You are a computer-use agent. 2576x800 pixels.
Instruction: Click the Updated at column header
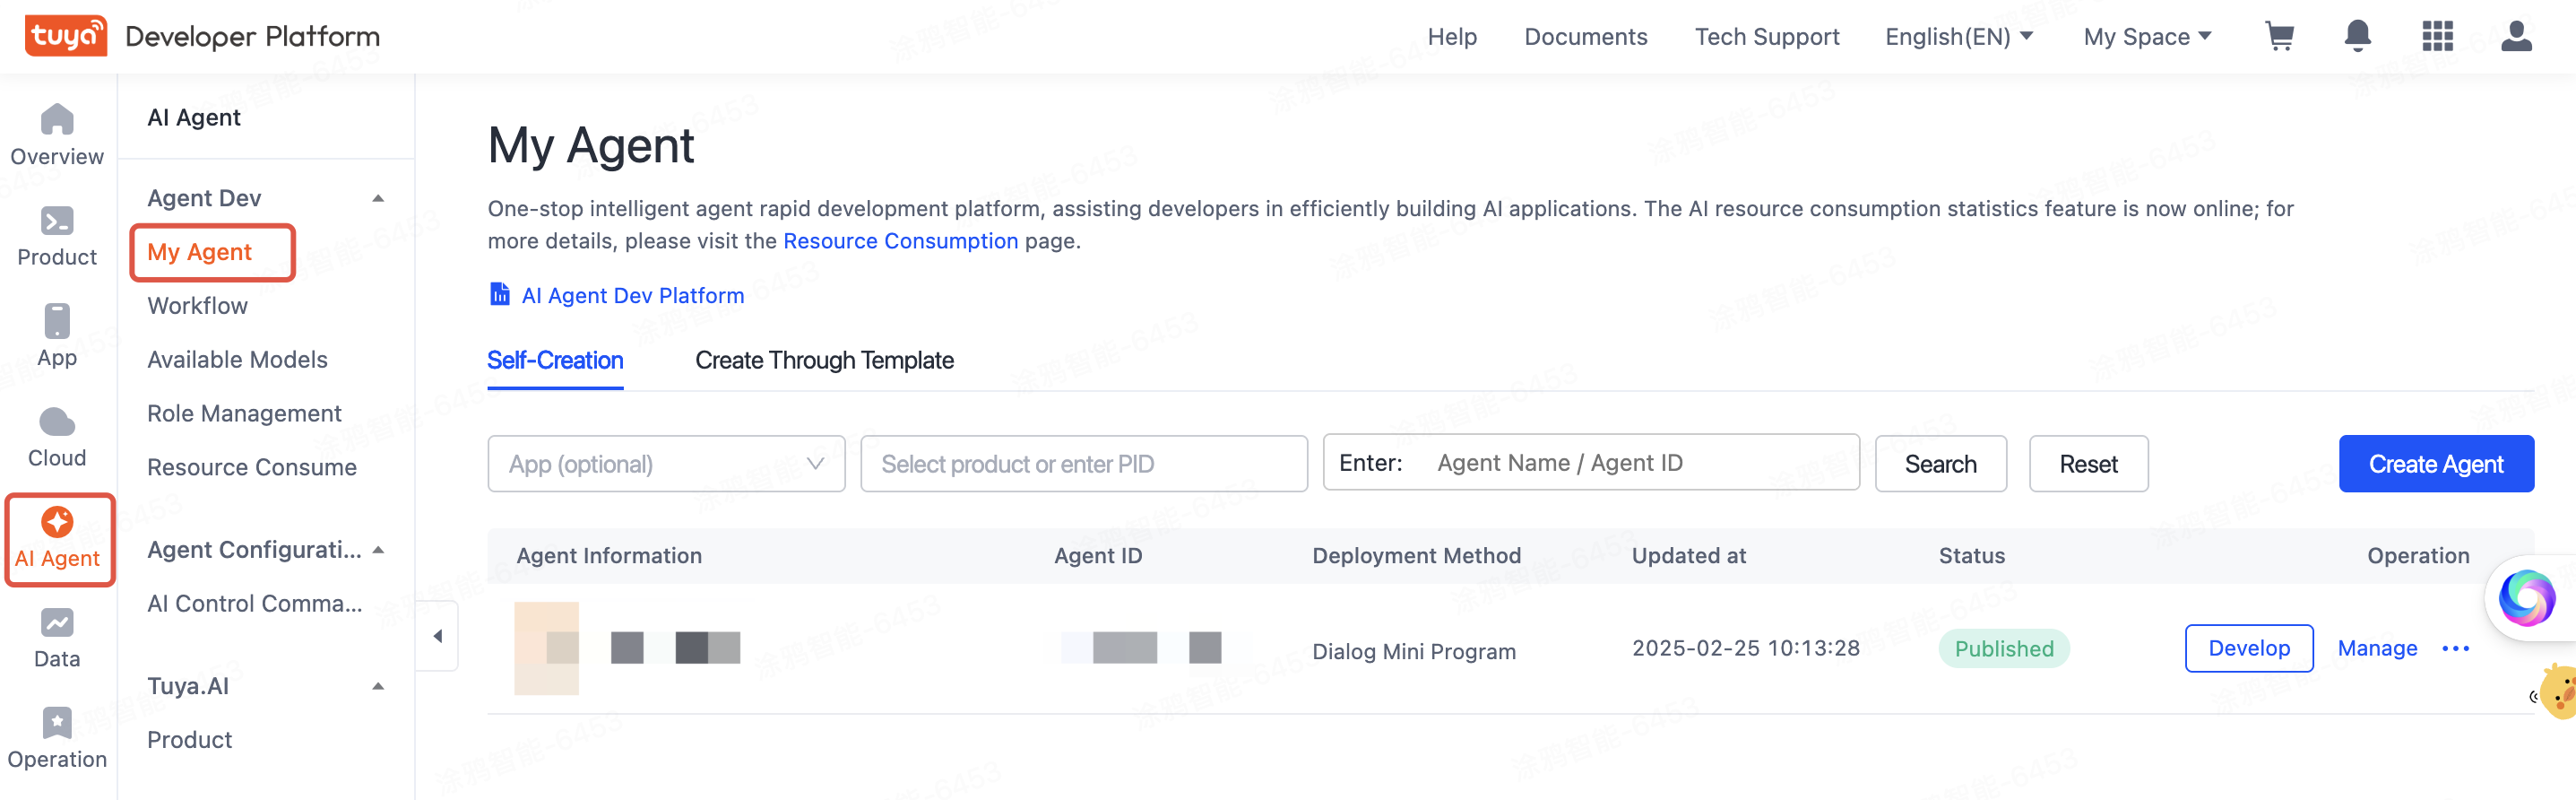pos(1688,555)
